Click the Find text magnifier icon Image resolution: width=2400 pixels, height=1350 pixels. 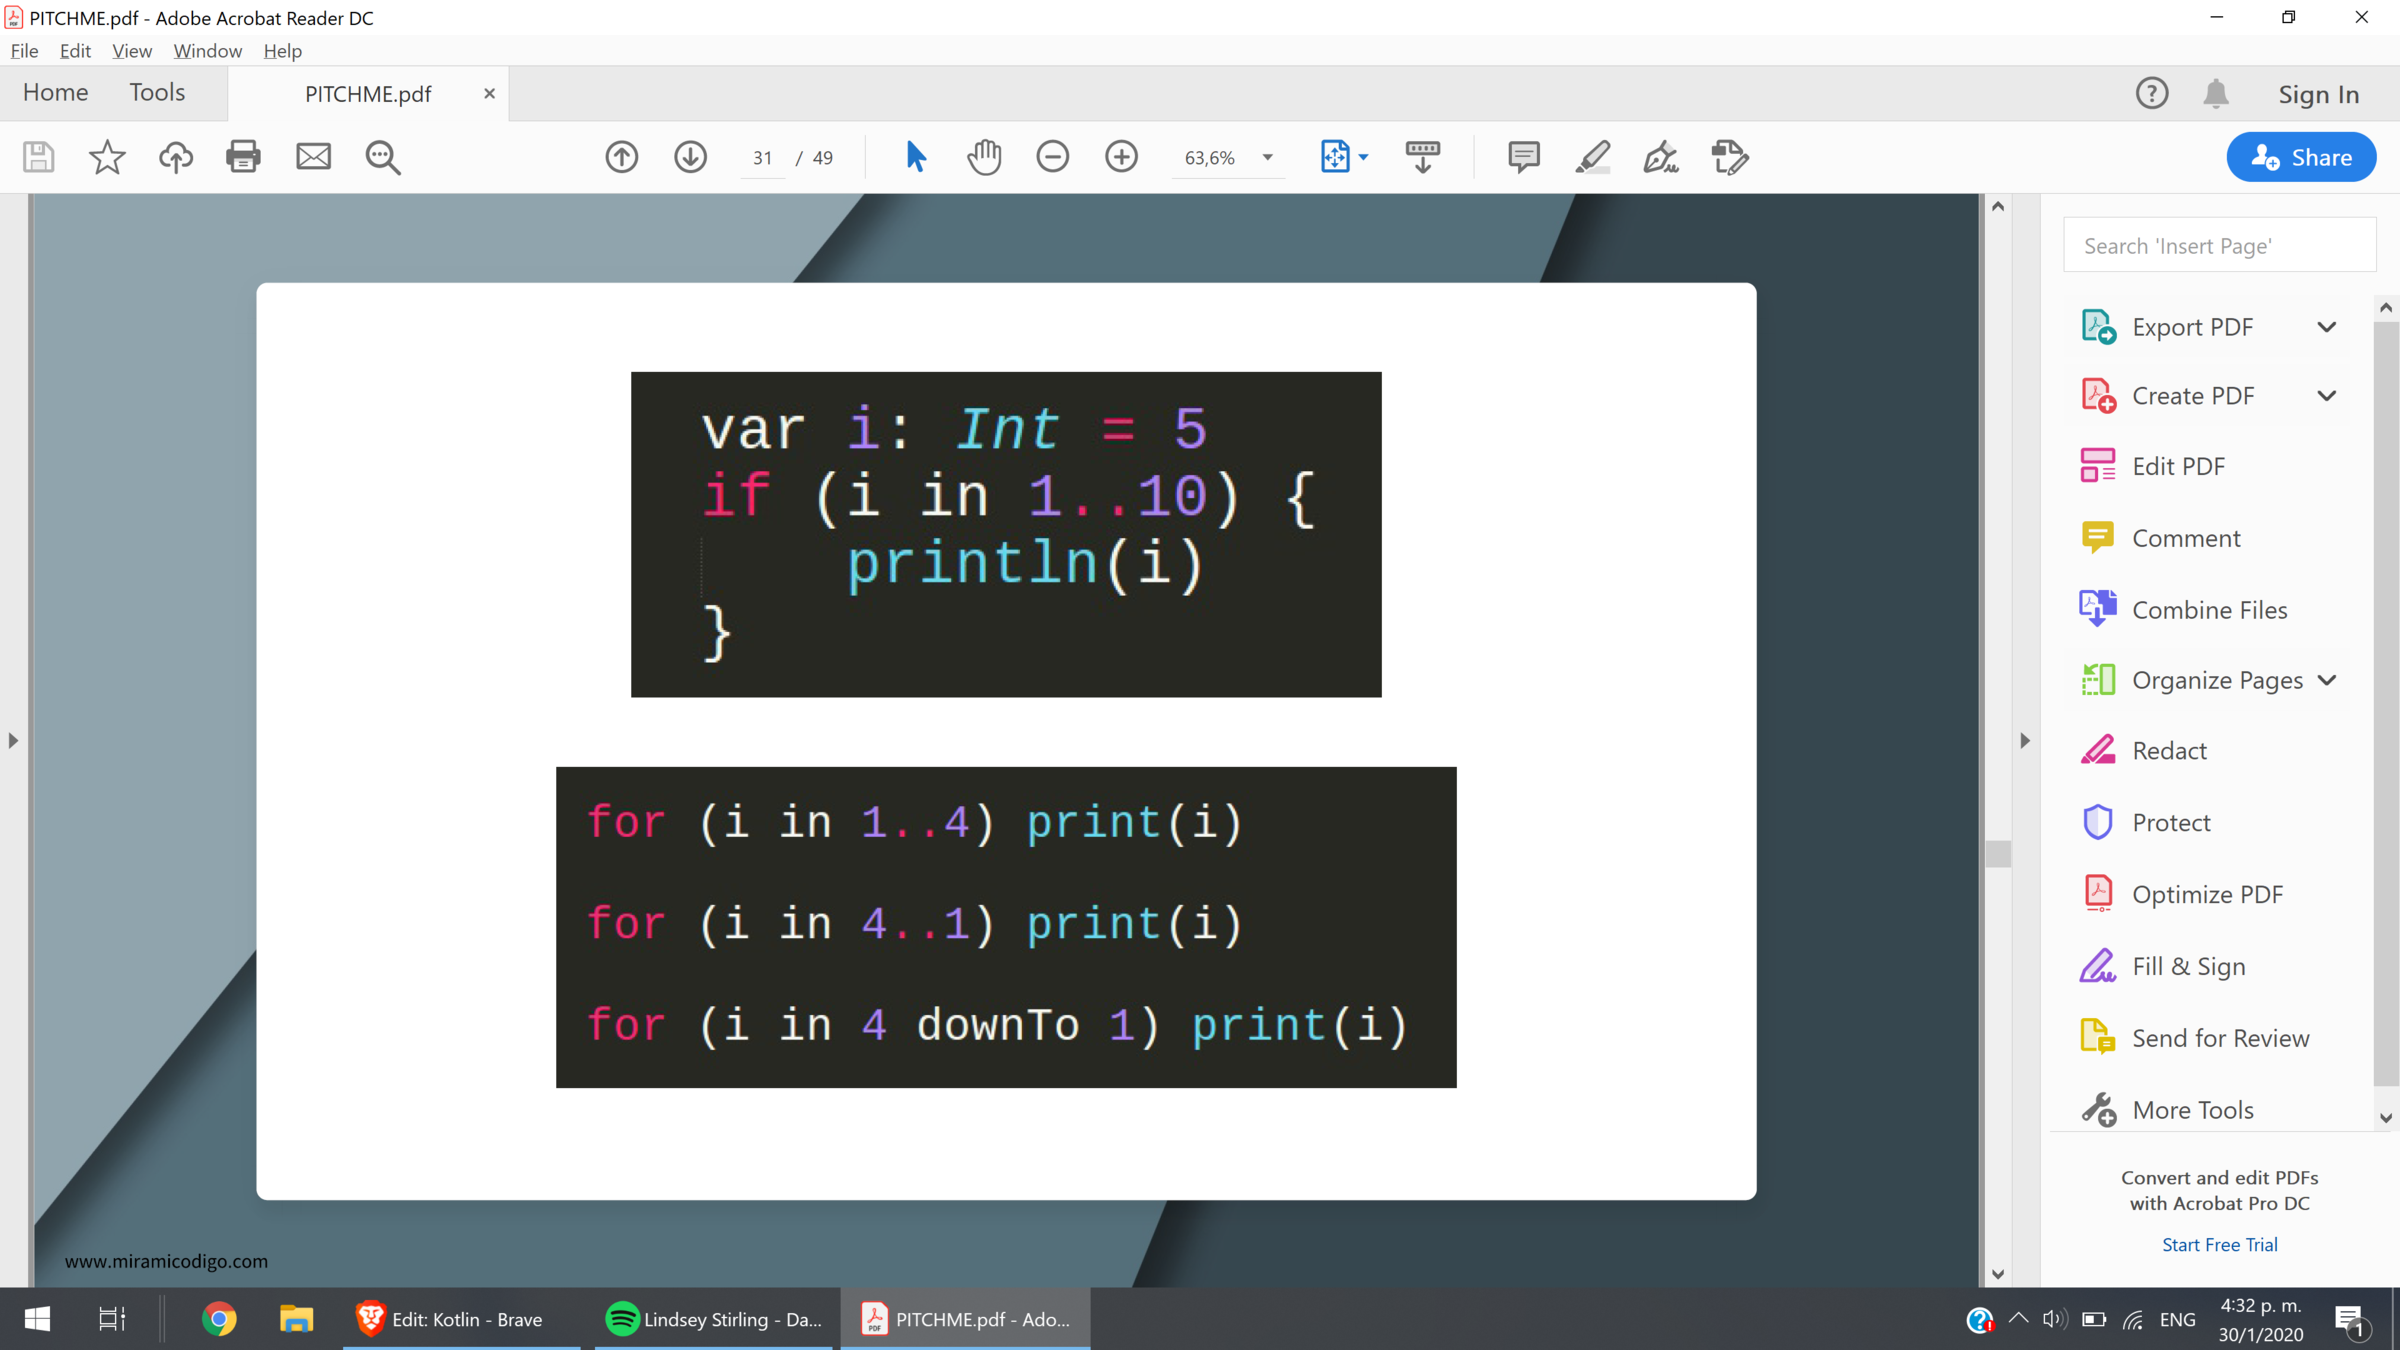click(x=382, y=157)
